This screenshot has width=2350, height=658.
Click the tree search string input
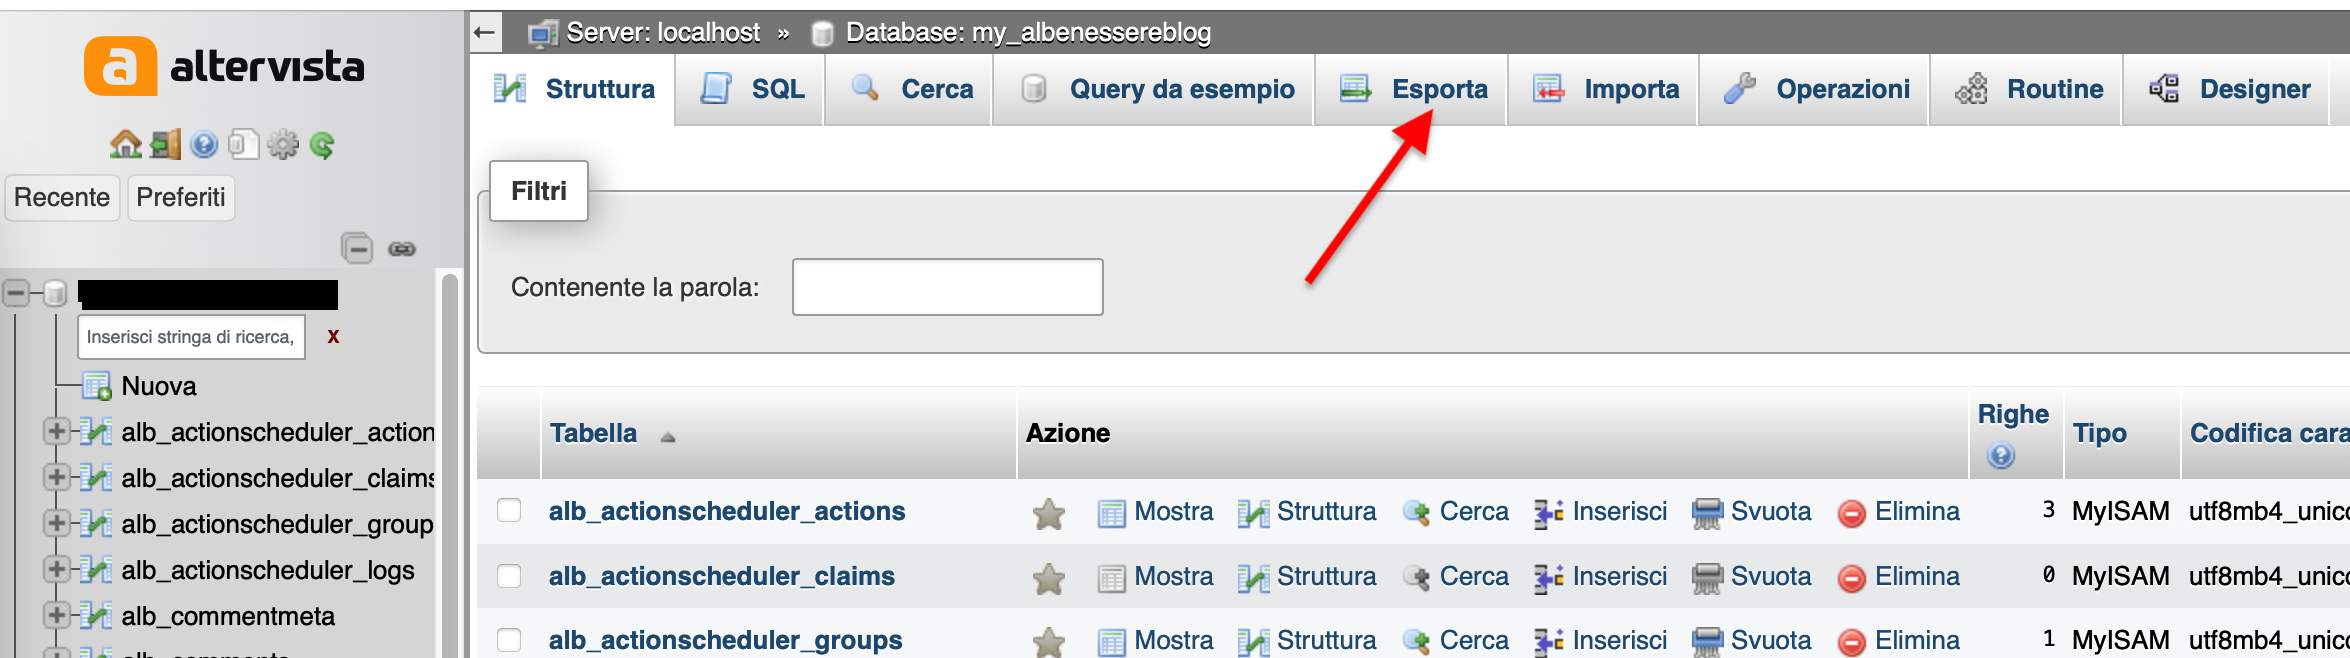tap(191, 337)
